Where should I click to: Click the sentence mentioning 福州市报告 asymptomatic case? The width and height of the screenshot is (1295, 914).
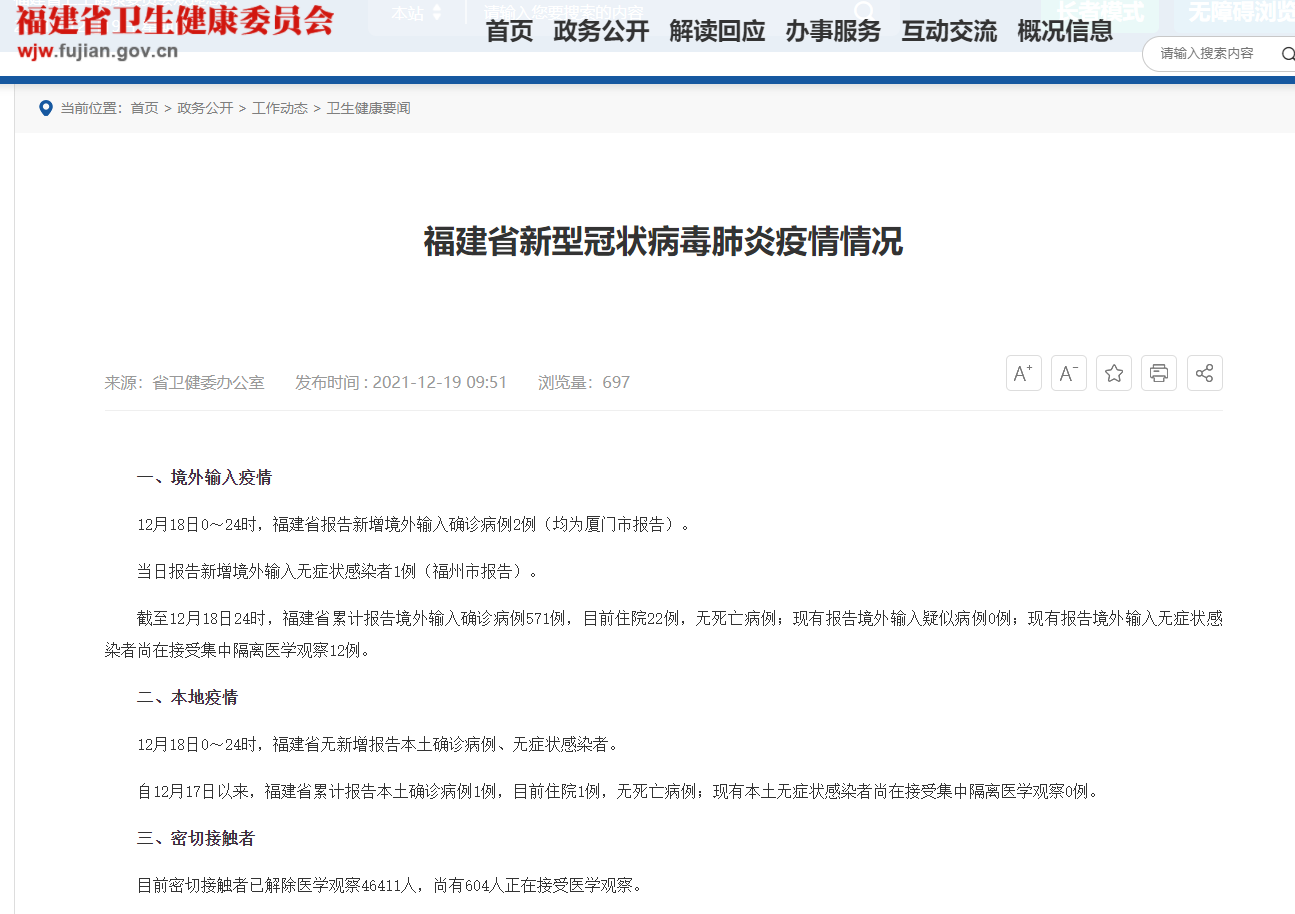point(338,572)
